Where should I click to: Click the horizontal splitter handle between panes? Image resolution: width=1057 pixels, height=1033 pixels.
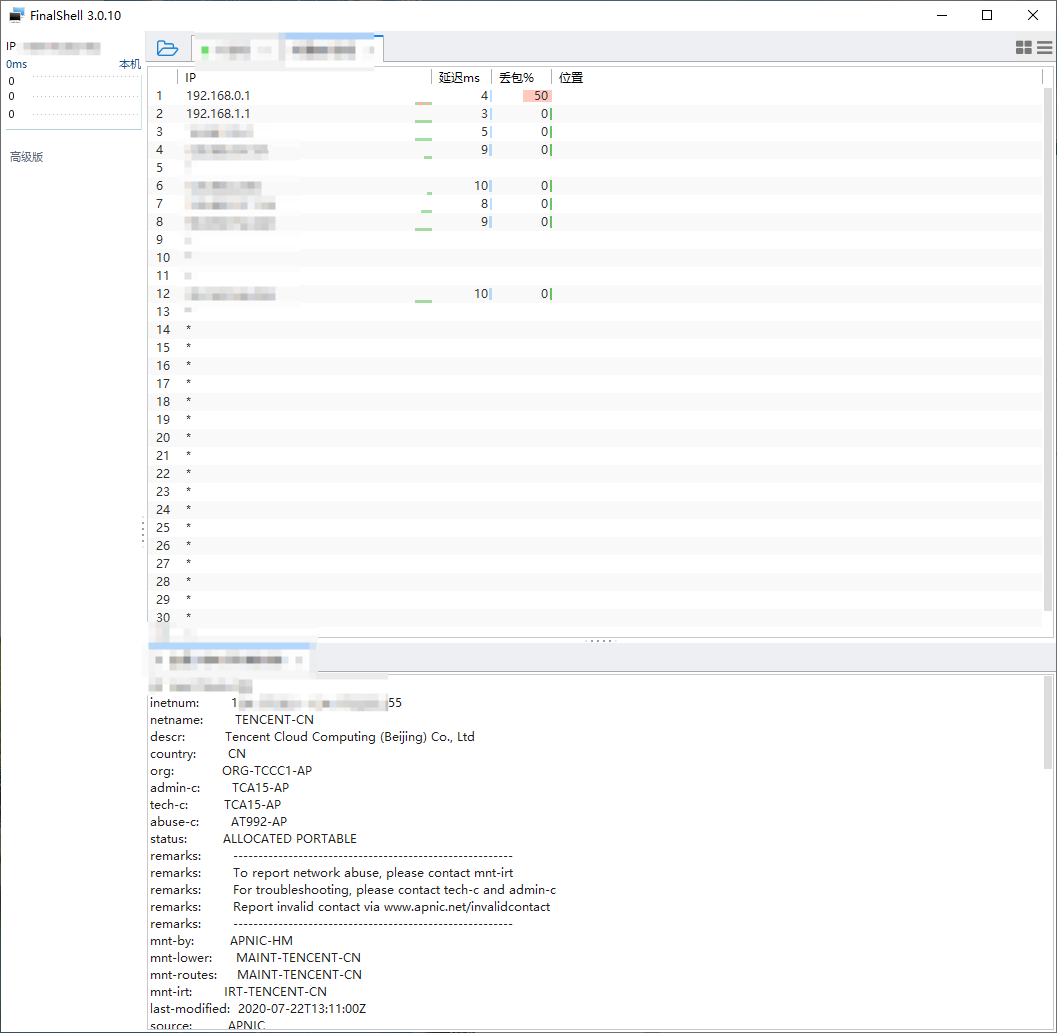(600, 641)
